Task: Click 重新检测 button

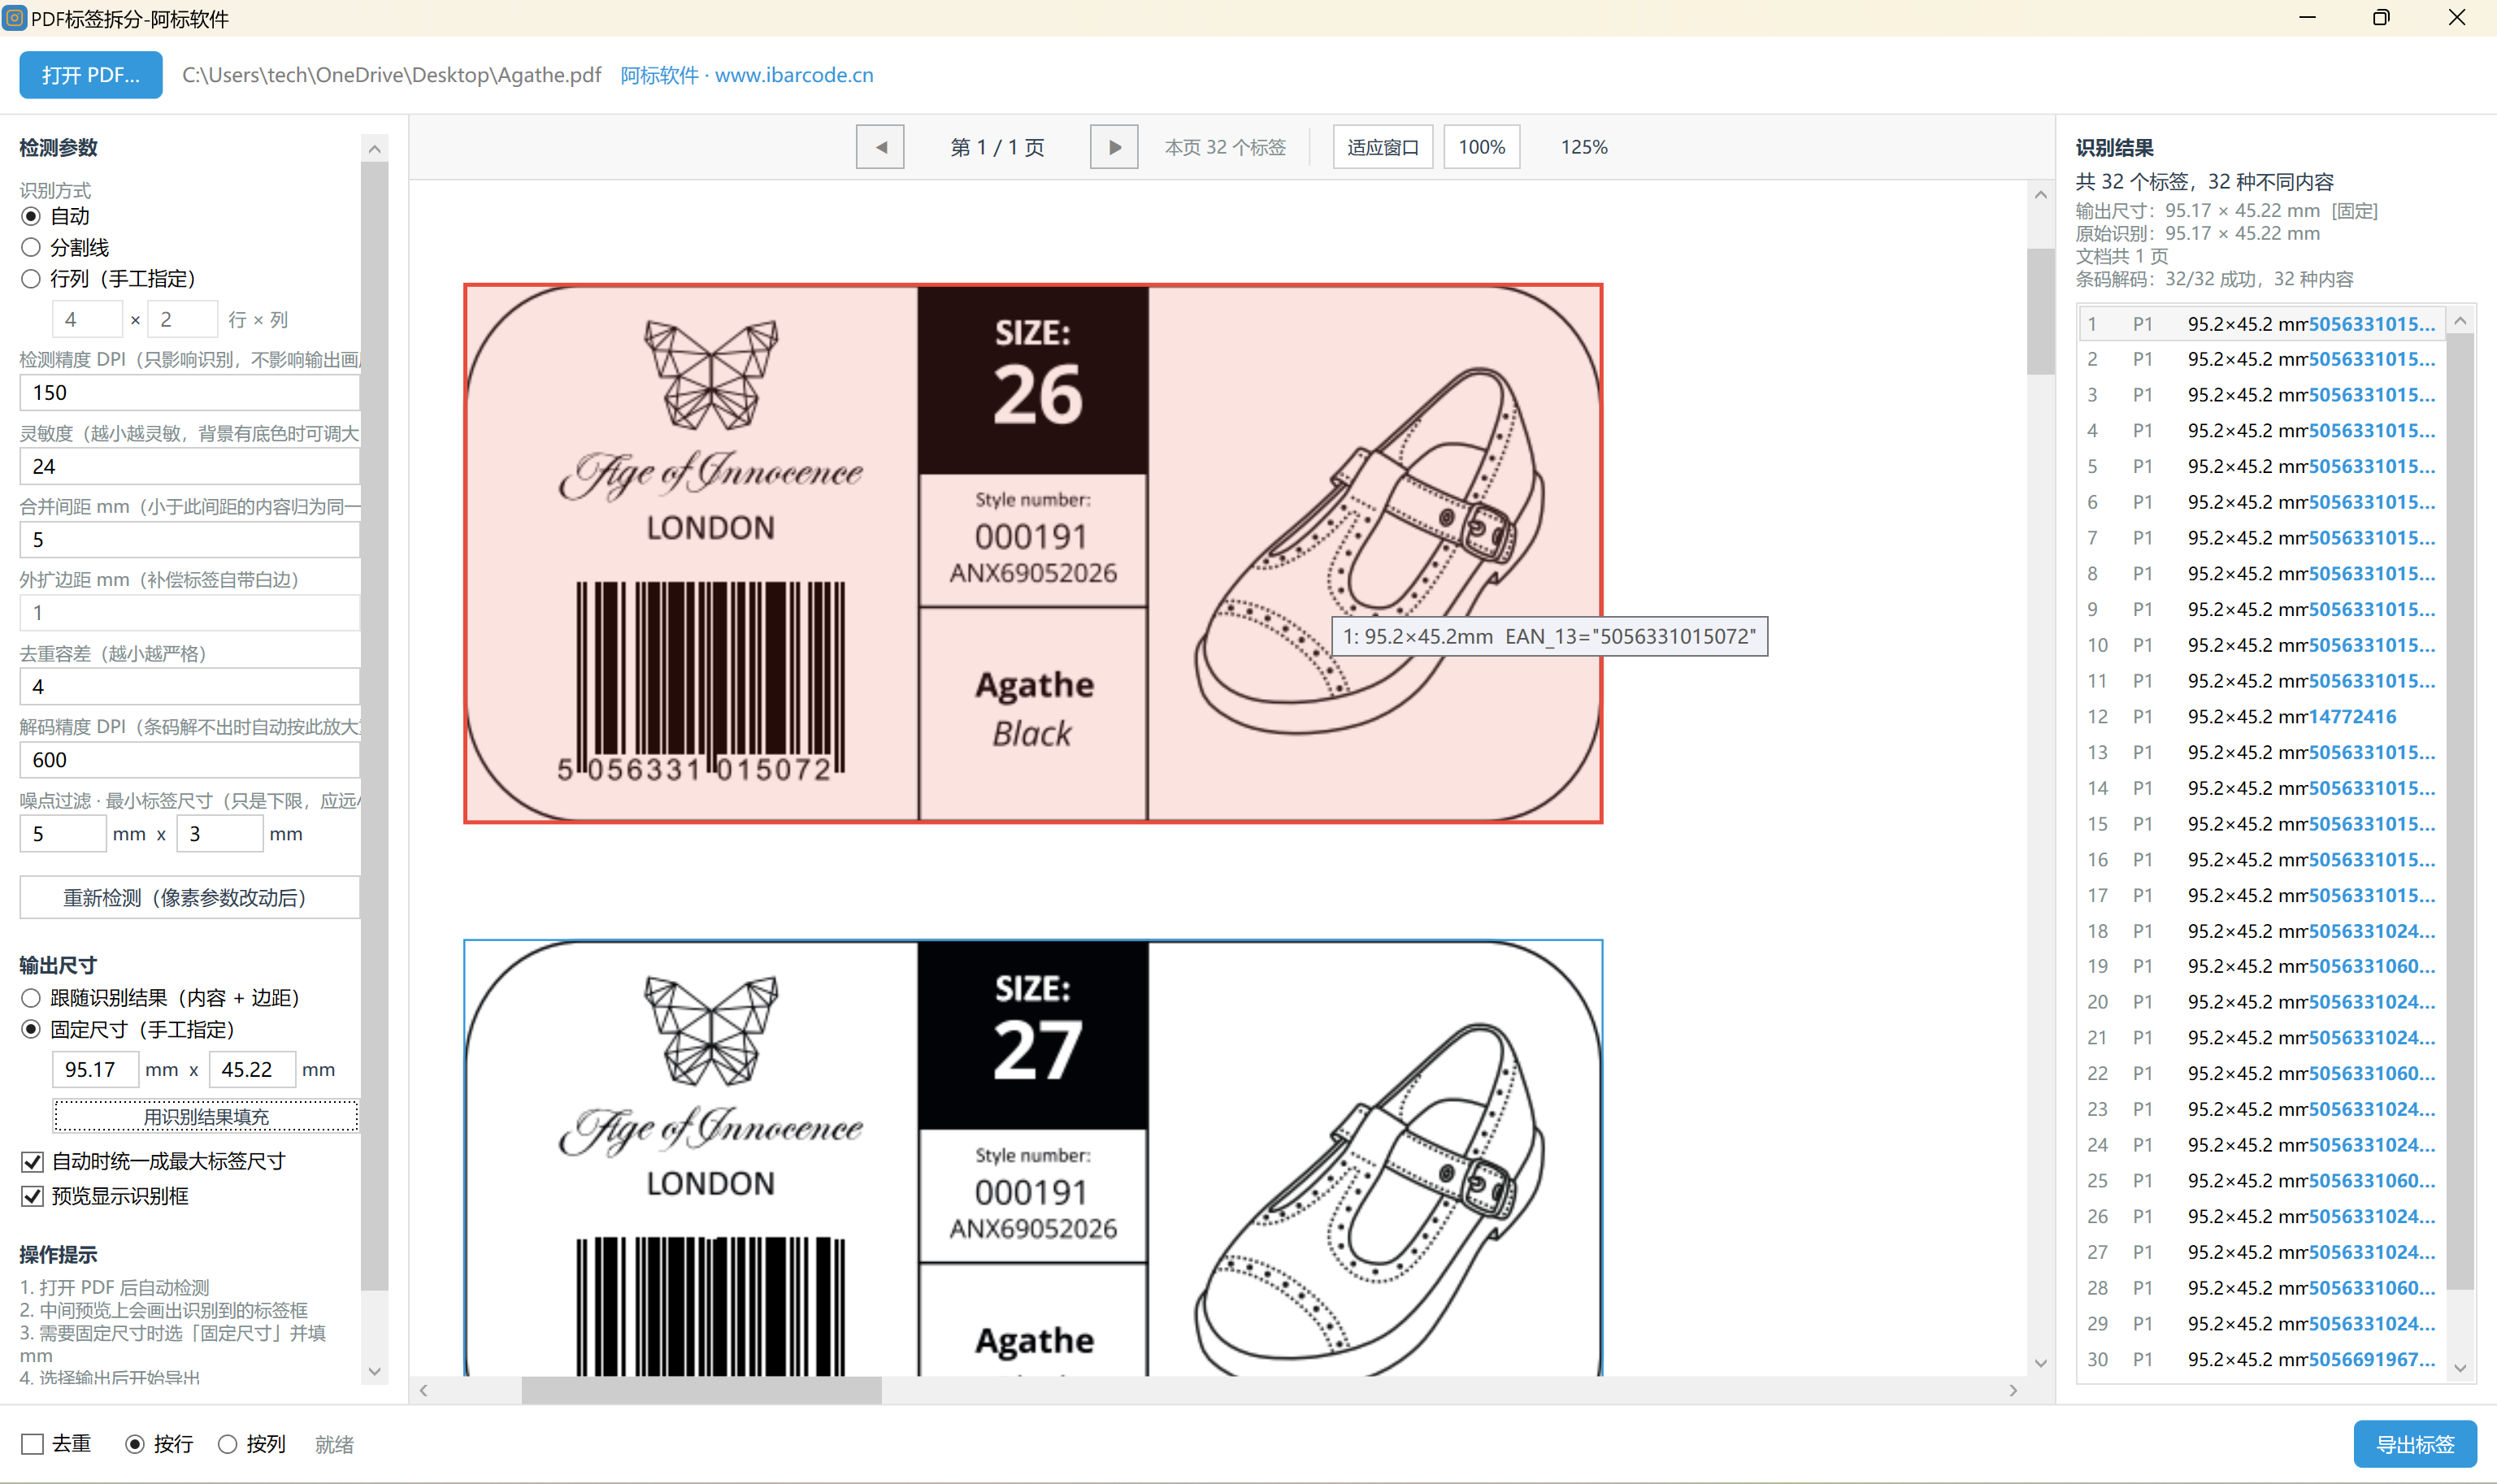Action: coord(190,898)
